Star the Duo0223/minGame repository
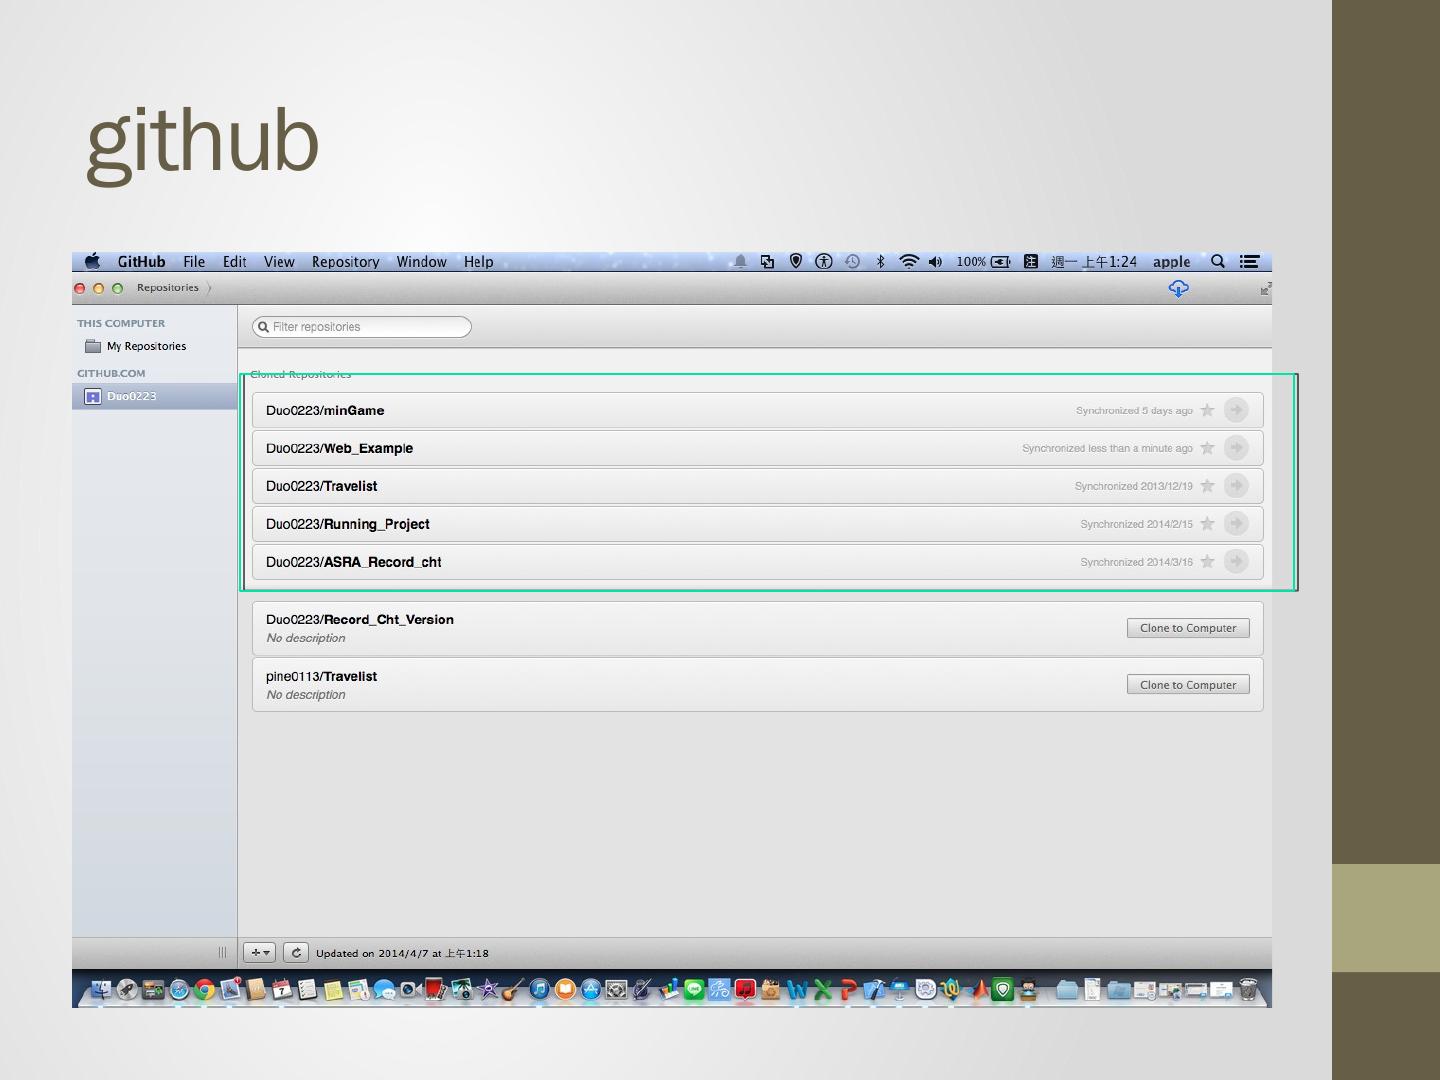 1207,410
